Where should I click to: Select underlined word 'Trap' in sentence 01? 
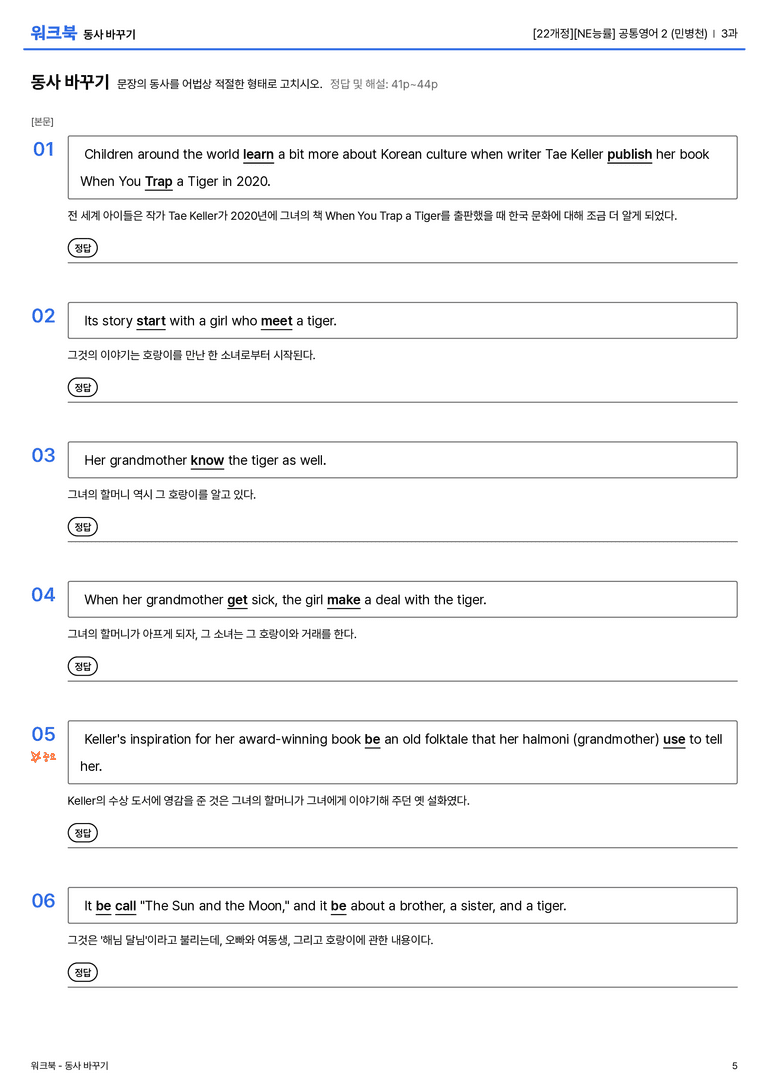[159, 182]
